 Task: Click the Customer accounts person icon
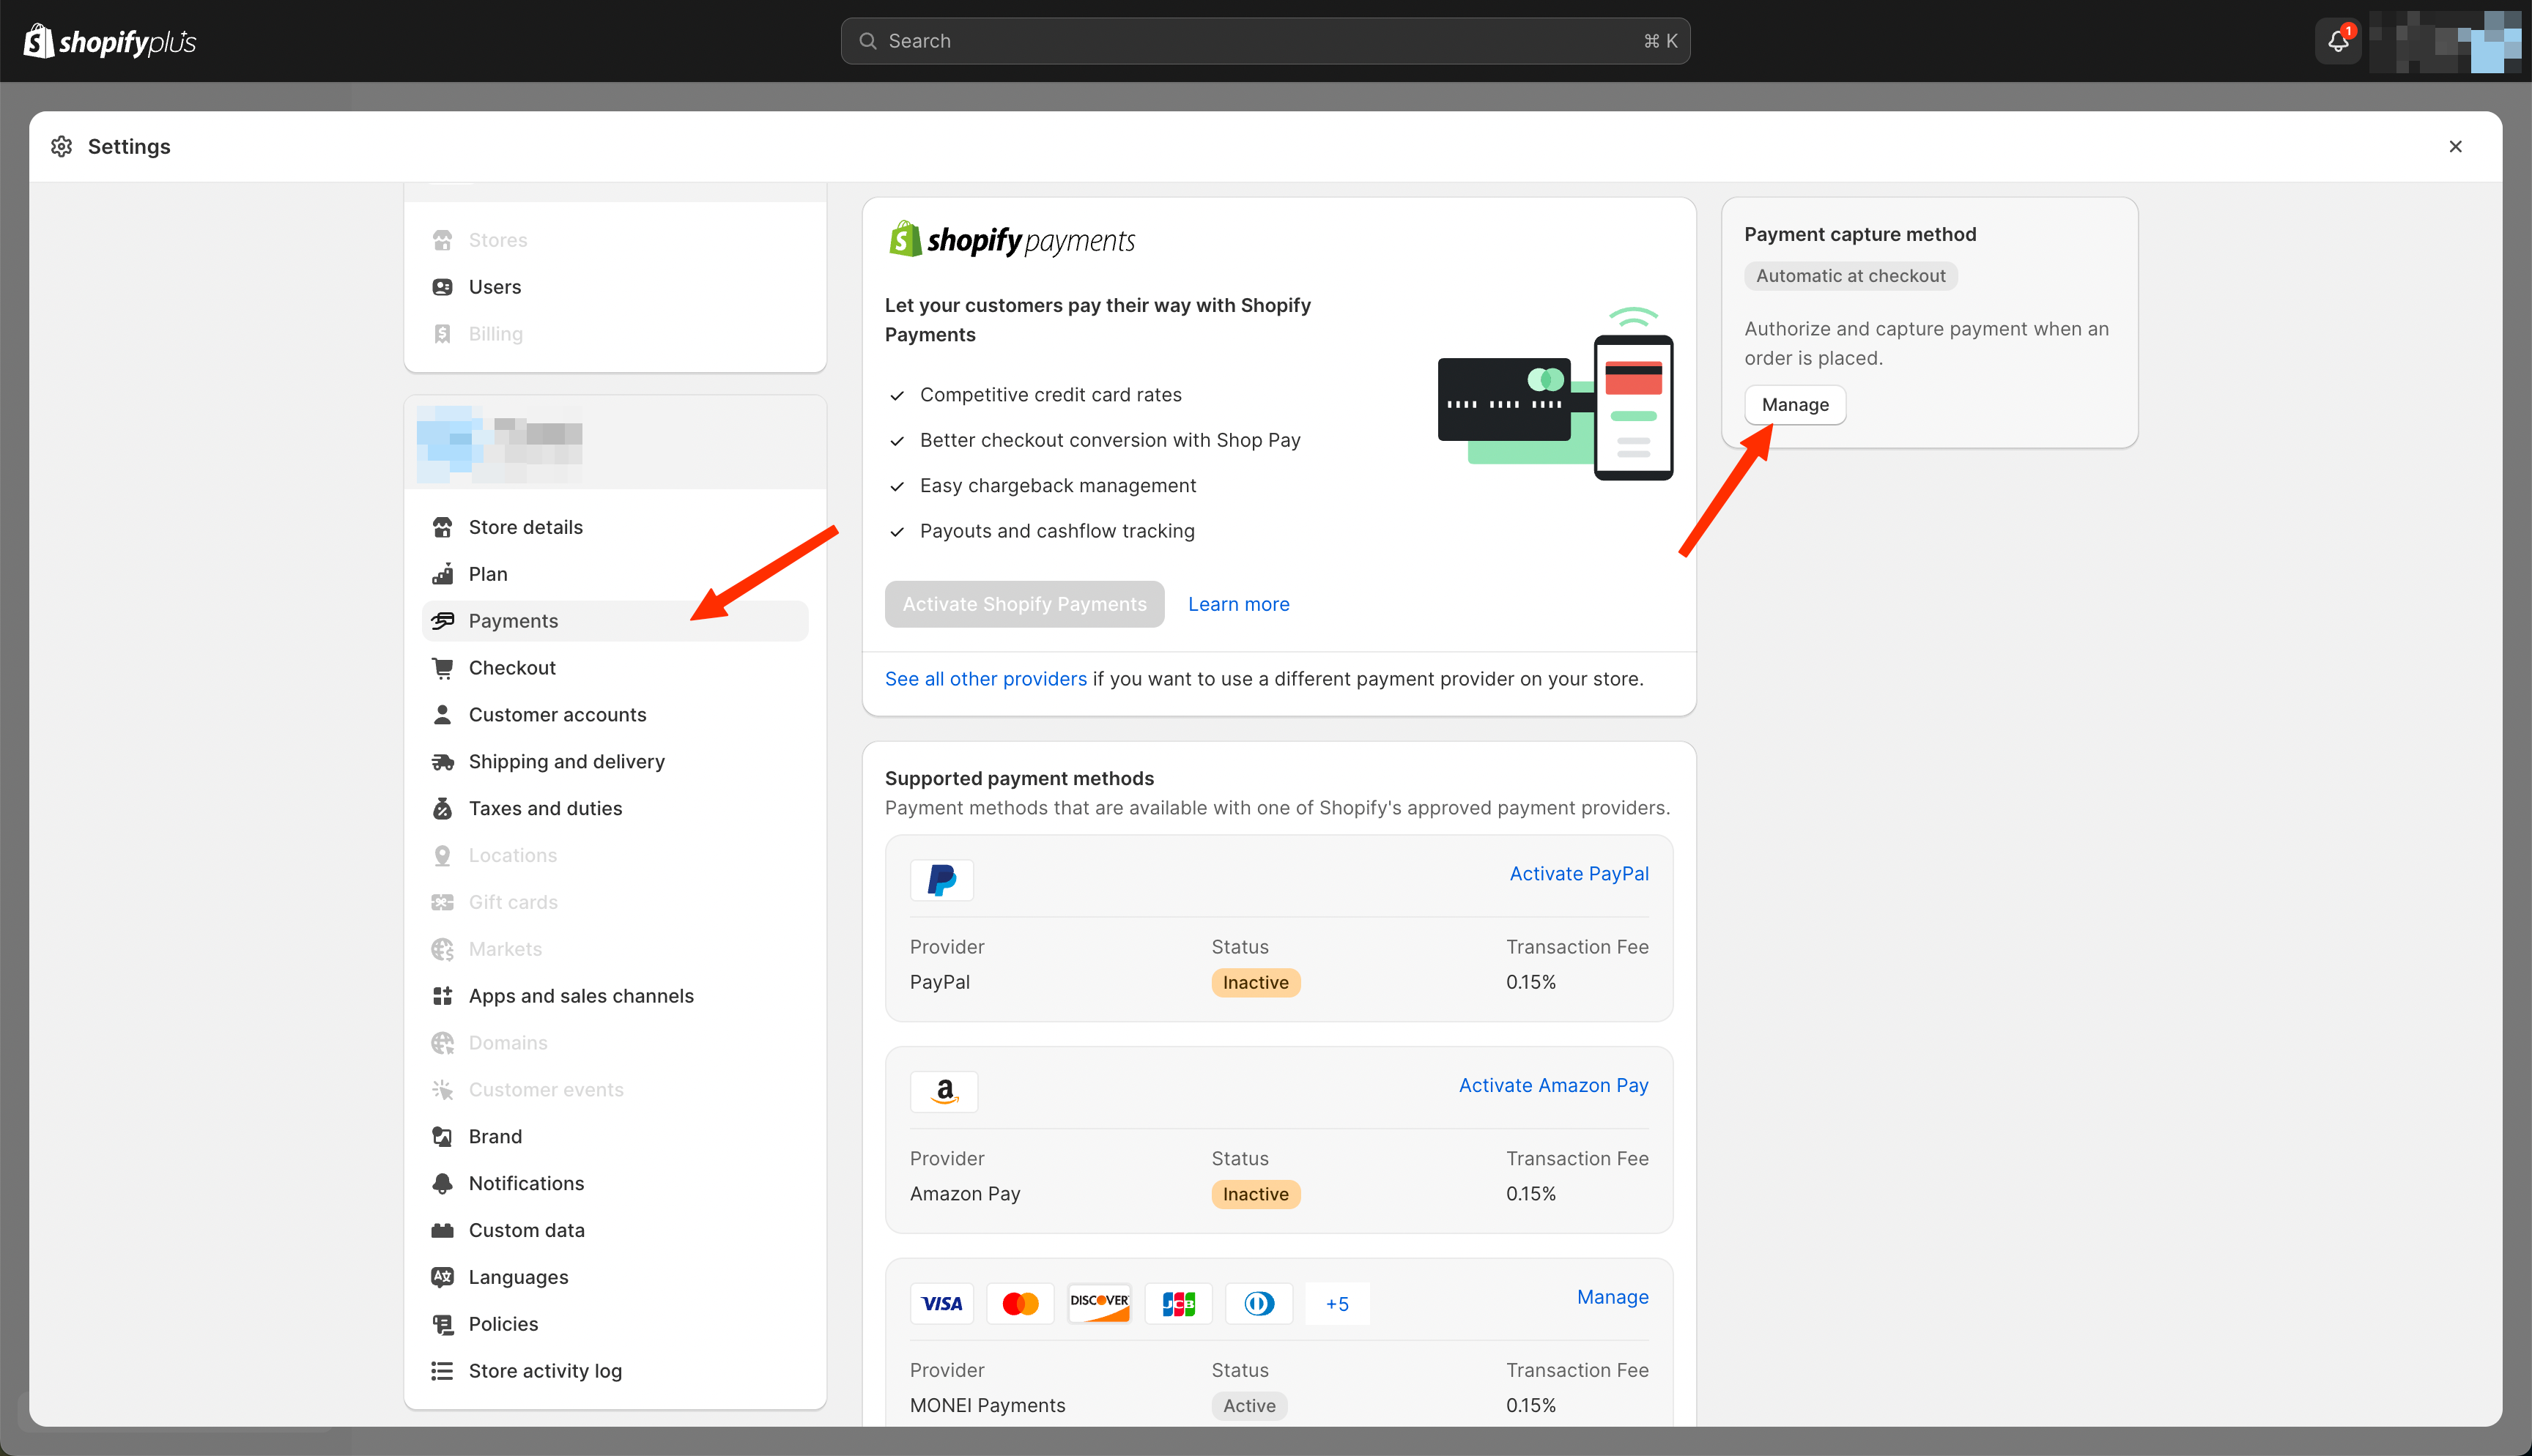(442, 715)
